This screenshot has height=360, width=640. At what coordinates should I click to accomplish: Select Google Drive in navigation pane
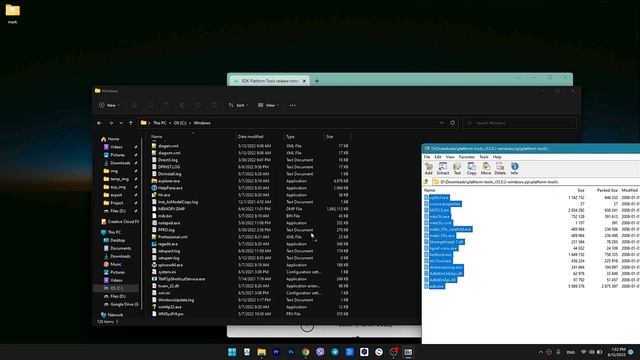pyautogui.click(x=121, y=304)
